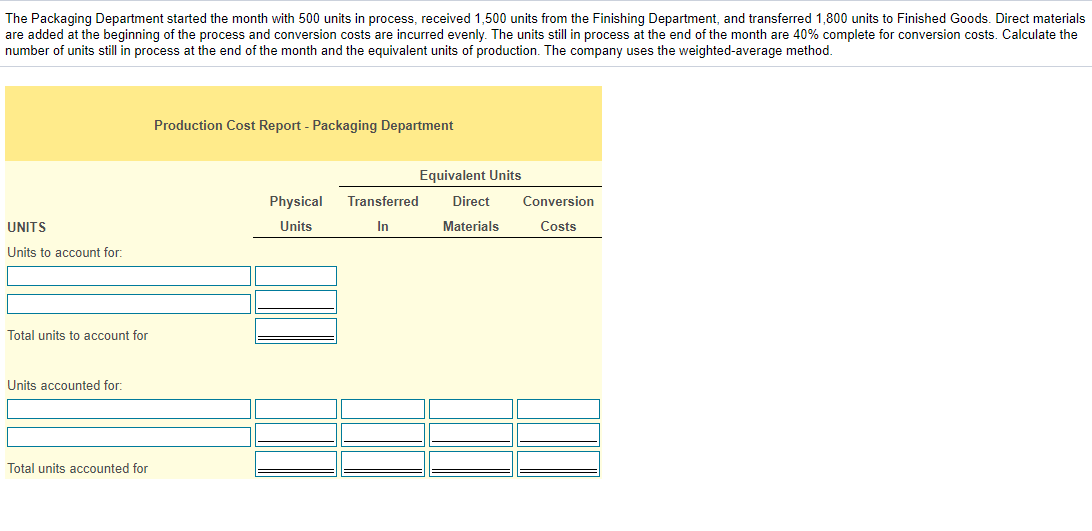Viewport: 1092px width, 531px height.
Task: Click Physical Units box for Total units to account for
Action: [296, 331]
